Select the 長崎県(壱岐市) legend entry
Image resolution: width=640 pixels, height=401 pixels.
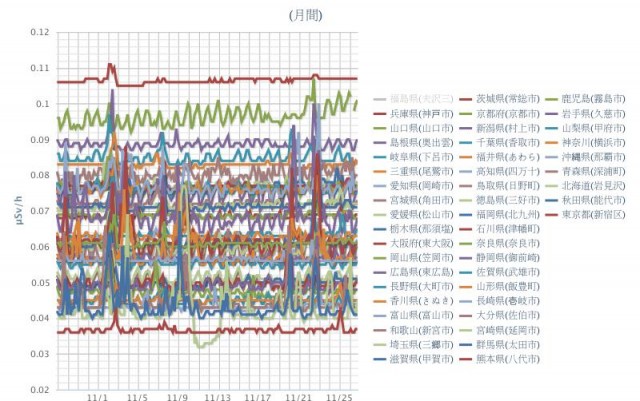[500, 301]
